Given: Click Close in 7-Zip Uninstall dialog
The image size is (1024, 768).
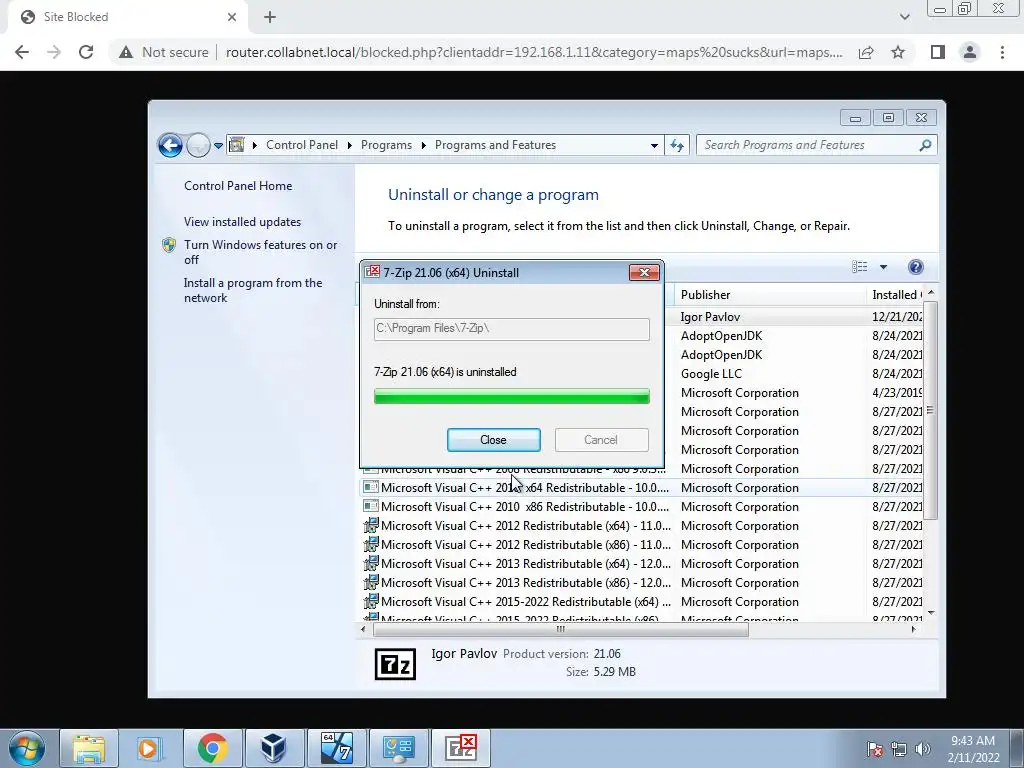Looking at the screenshot, I should [x=493, y=440].
